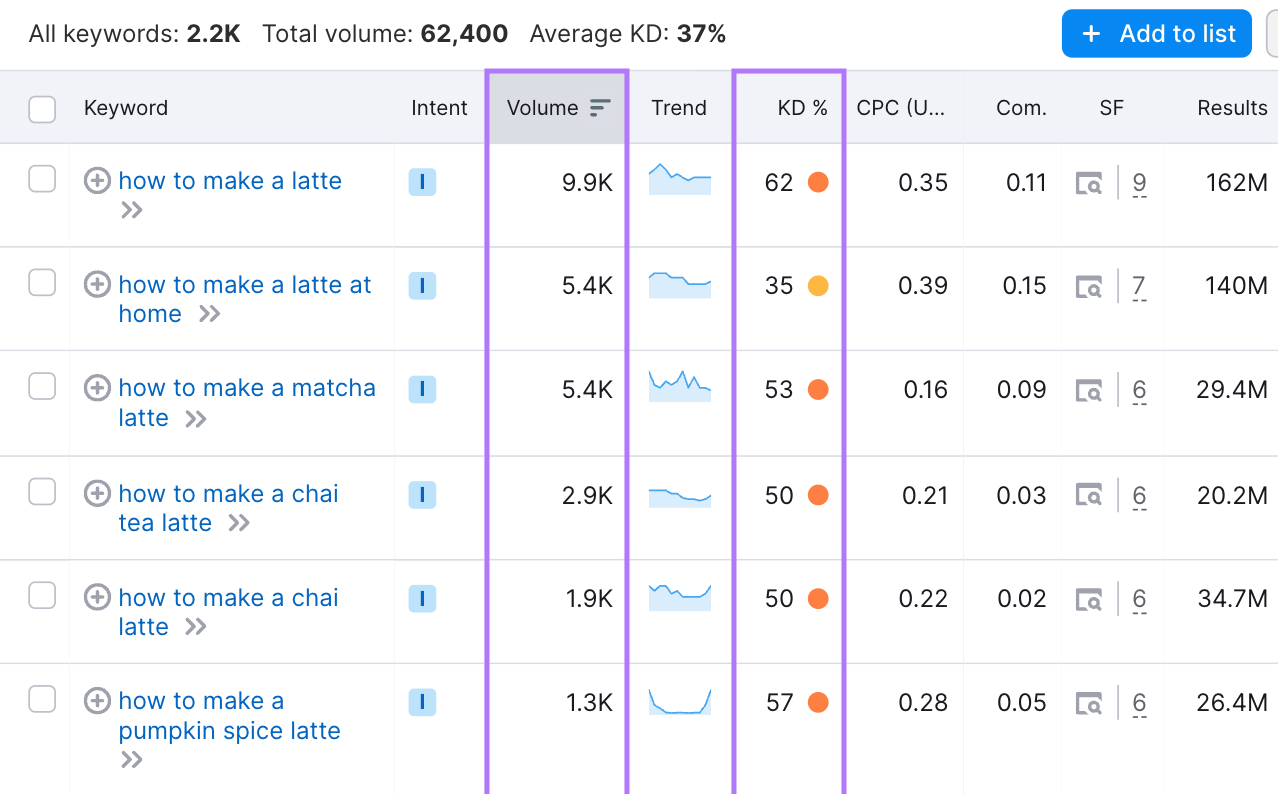
Task: Click the SF count "9" for "how to make a latte"
Action: (1138, 182)
